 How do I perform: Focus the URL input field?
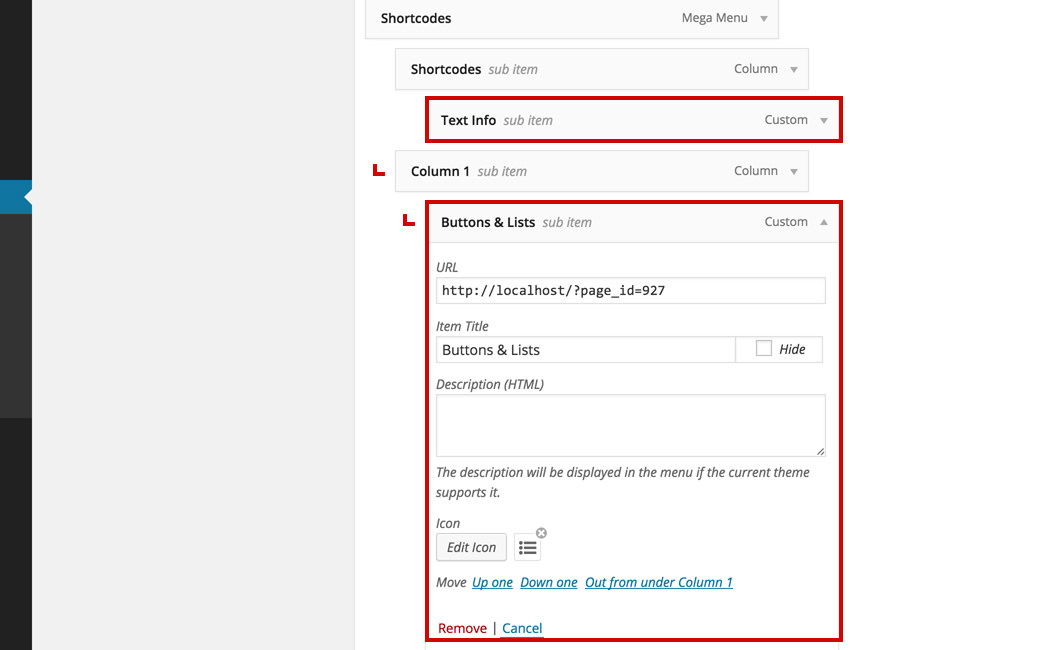click(630, 290)
